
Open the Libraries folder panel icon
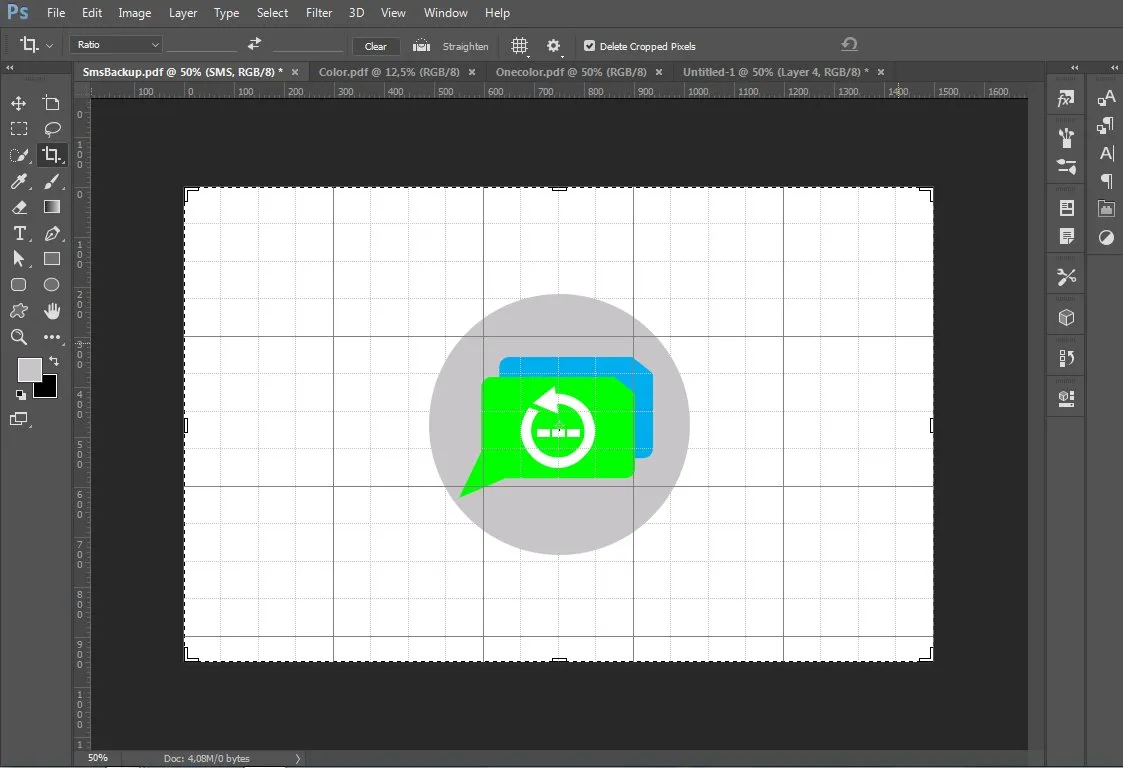[x=1107, y=208]
